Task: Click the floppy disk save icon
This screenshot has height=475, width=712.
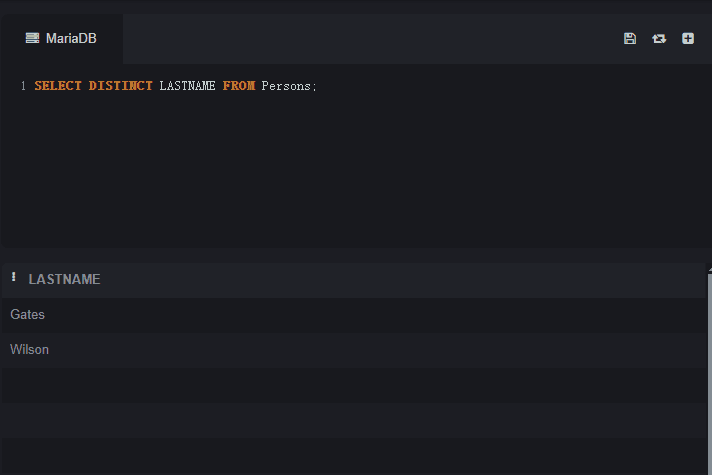Action: coord(630,39)
